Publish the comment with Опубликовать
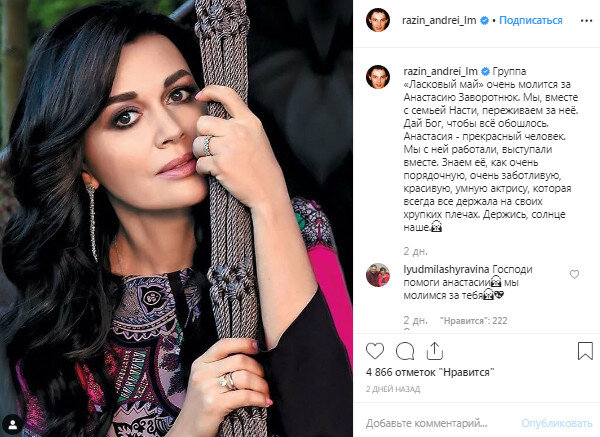The image size is (600, 437). (x=557, y=423)
